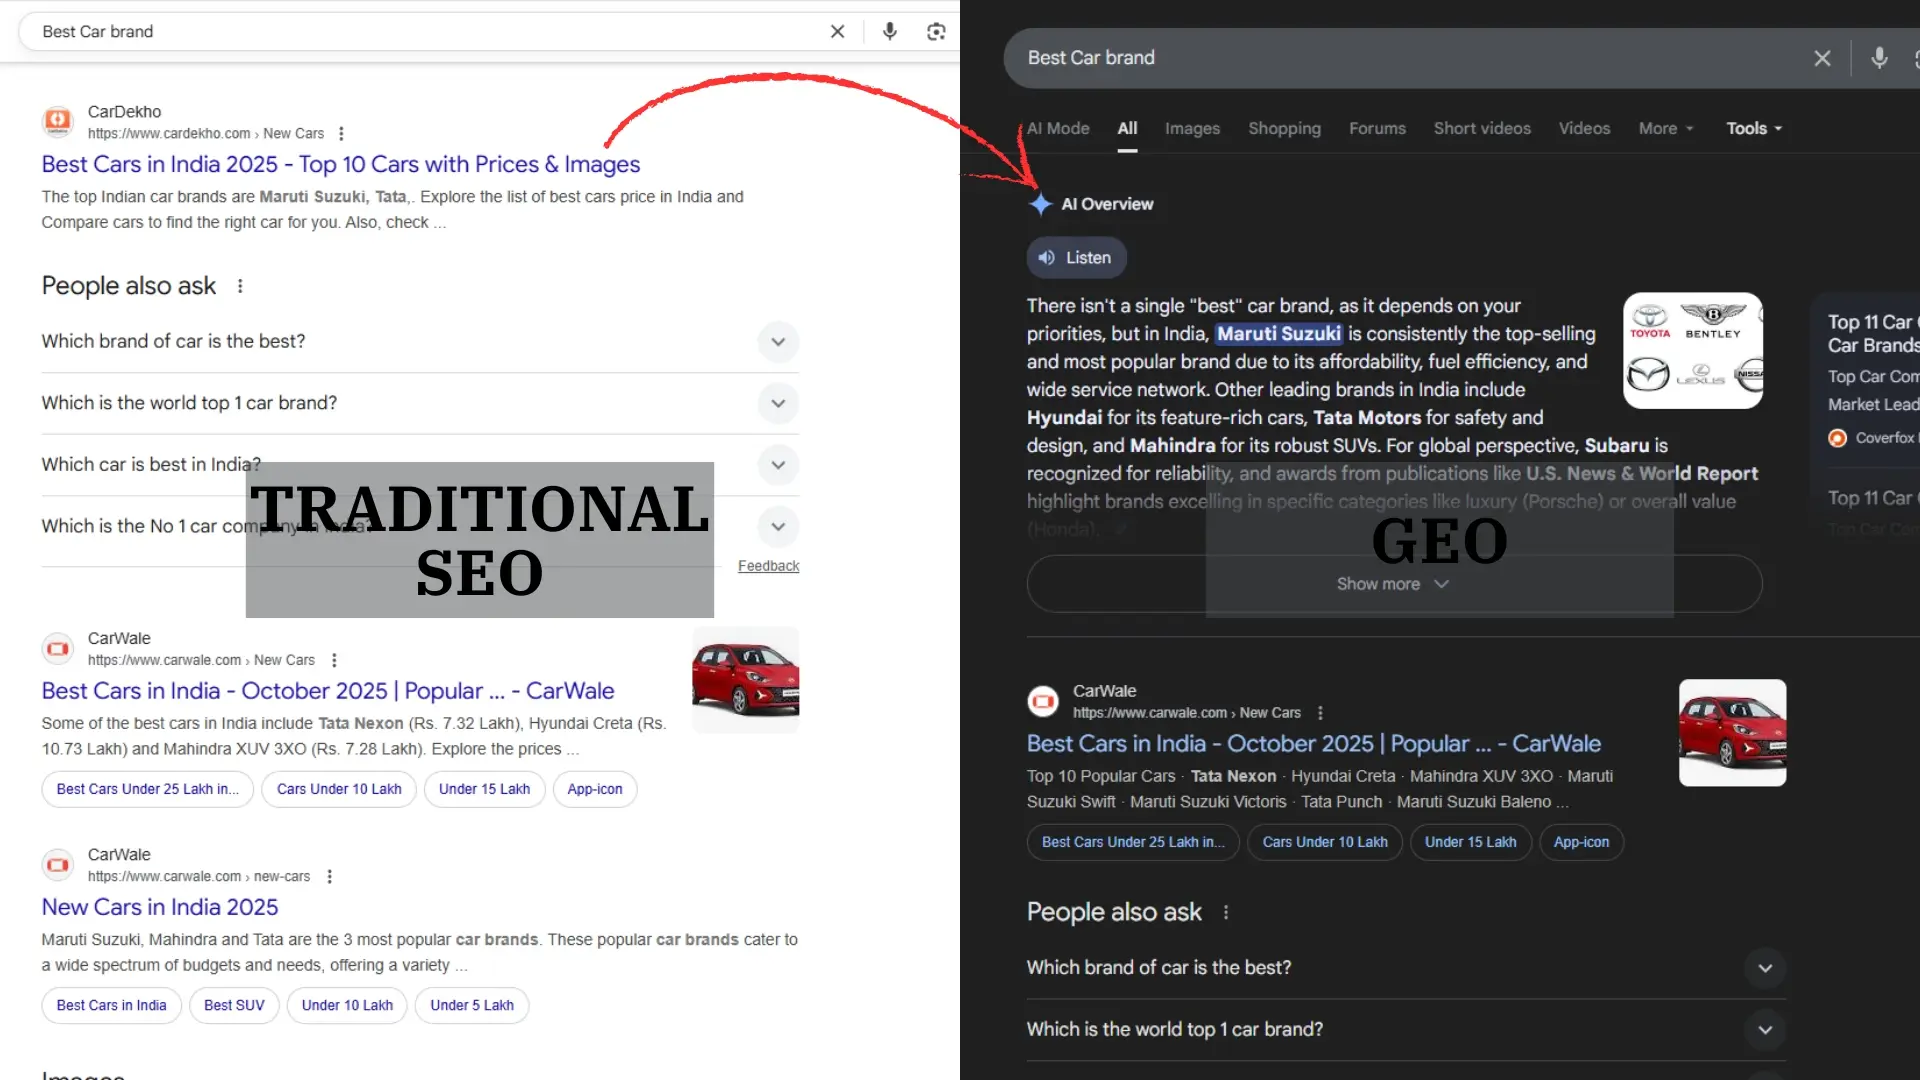Expand 'Which is the world top 1 car brand?' dark panel

pos(1765,1030)
